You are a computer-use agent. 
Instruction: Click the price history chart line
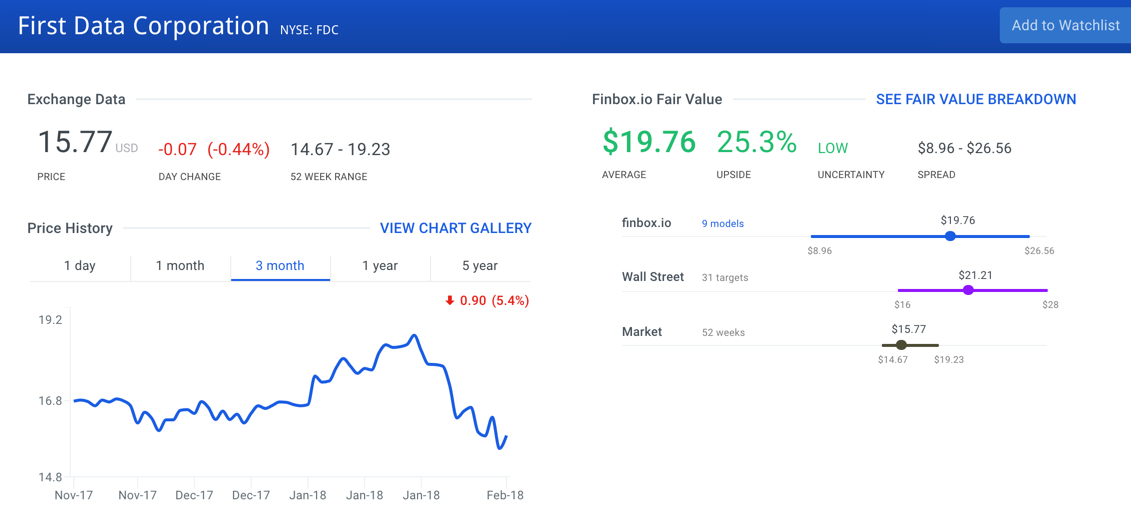click(343, 359)
